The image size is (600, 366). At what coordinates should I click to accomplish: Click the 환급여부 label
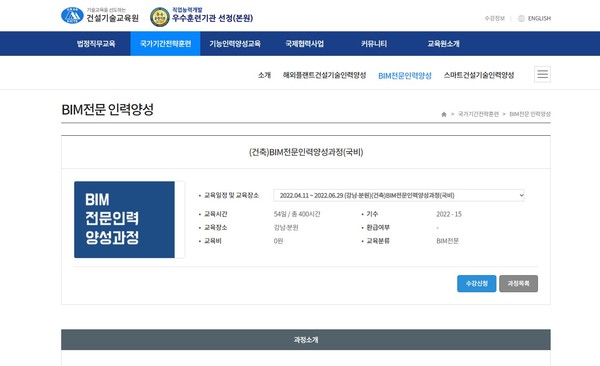tap(378, 227)
